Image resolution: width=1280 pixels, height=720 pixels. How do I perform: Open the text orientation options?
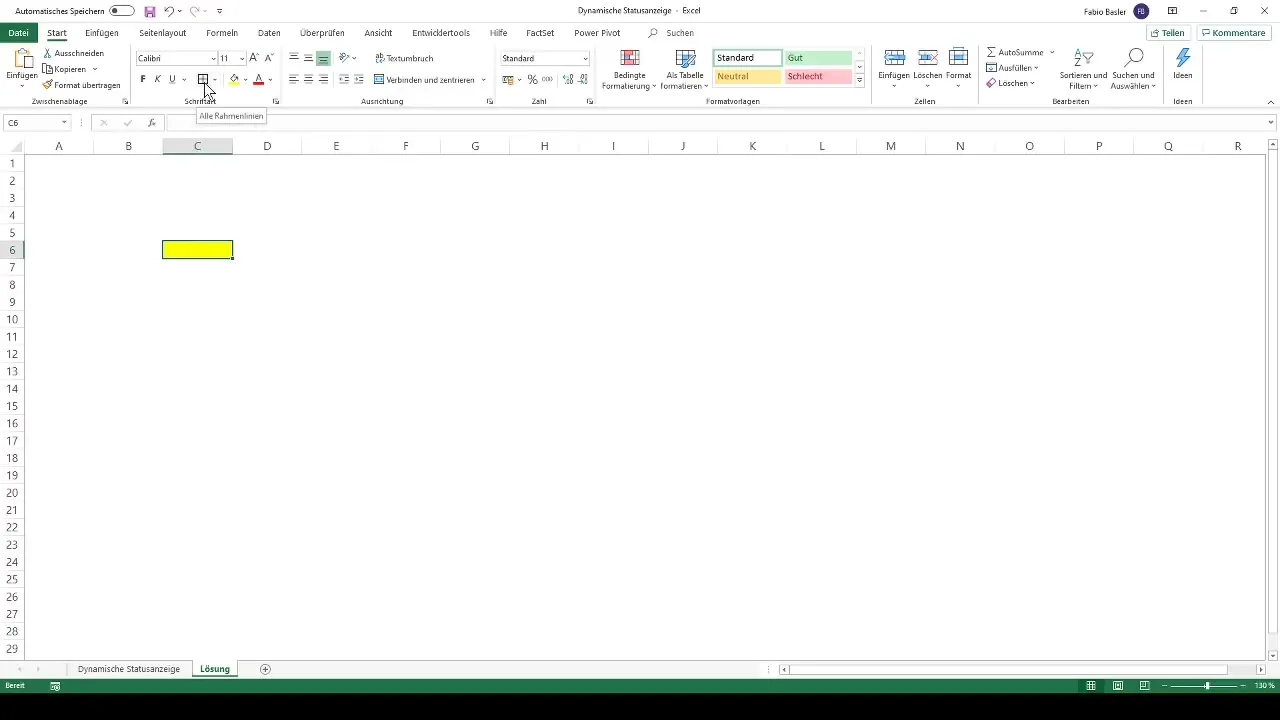pos(347,58)
